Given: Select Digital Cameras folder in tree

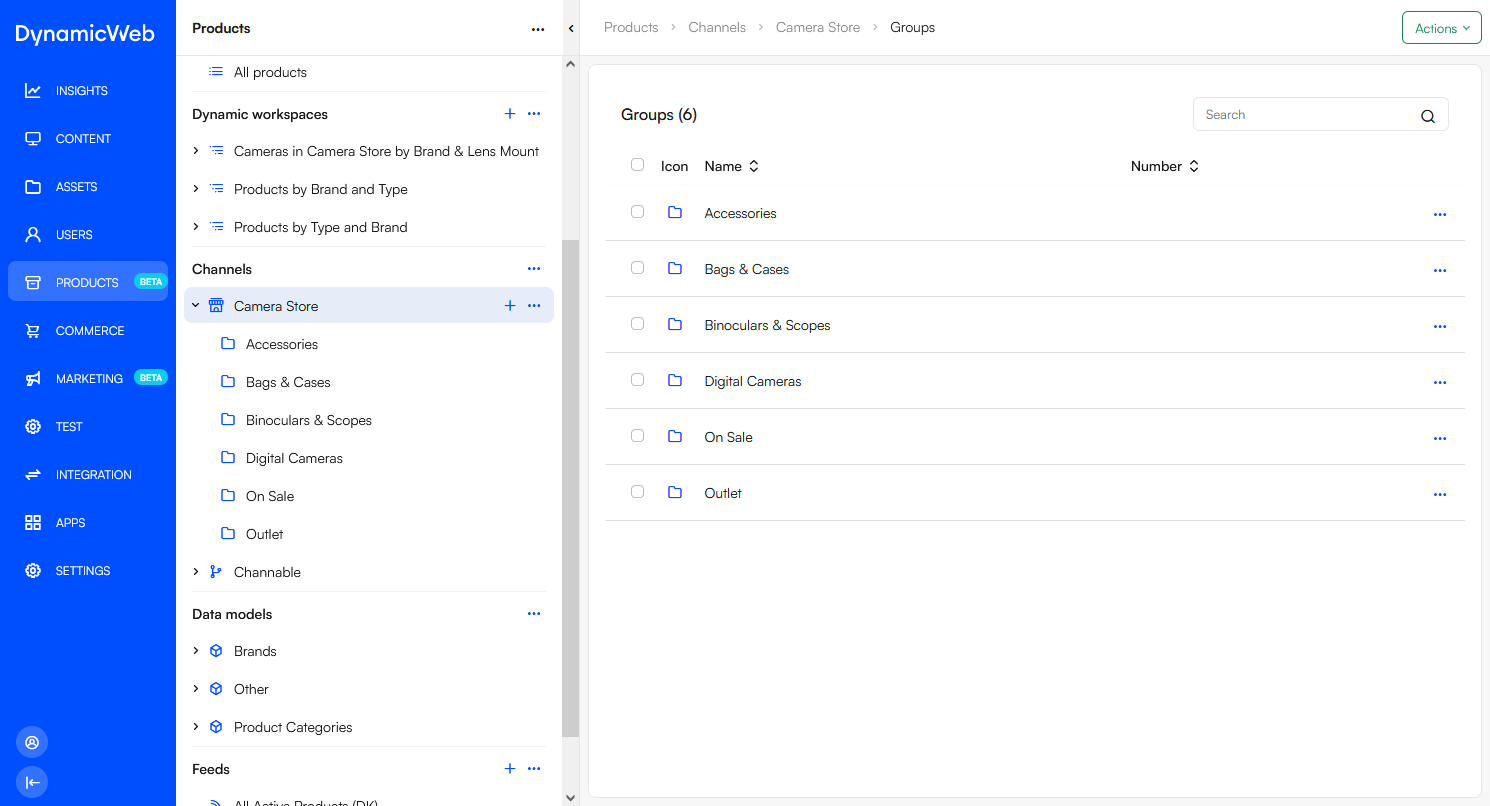Looking at the screenshot, I should (294, 458).
